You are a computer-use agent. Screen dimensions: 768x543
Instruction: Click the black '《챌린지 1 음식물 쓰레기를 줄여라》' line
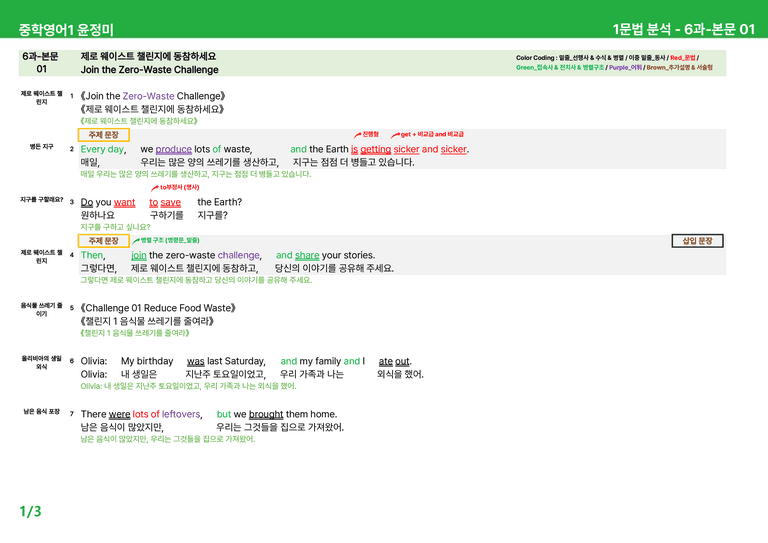(146, 321)
